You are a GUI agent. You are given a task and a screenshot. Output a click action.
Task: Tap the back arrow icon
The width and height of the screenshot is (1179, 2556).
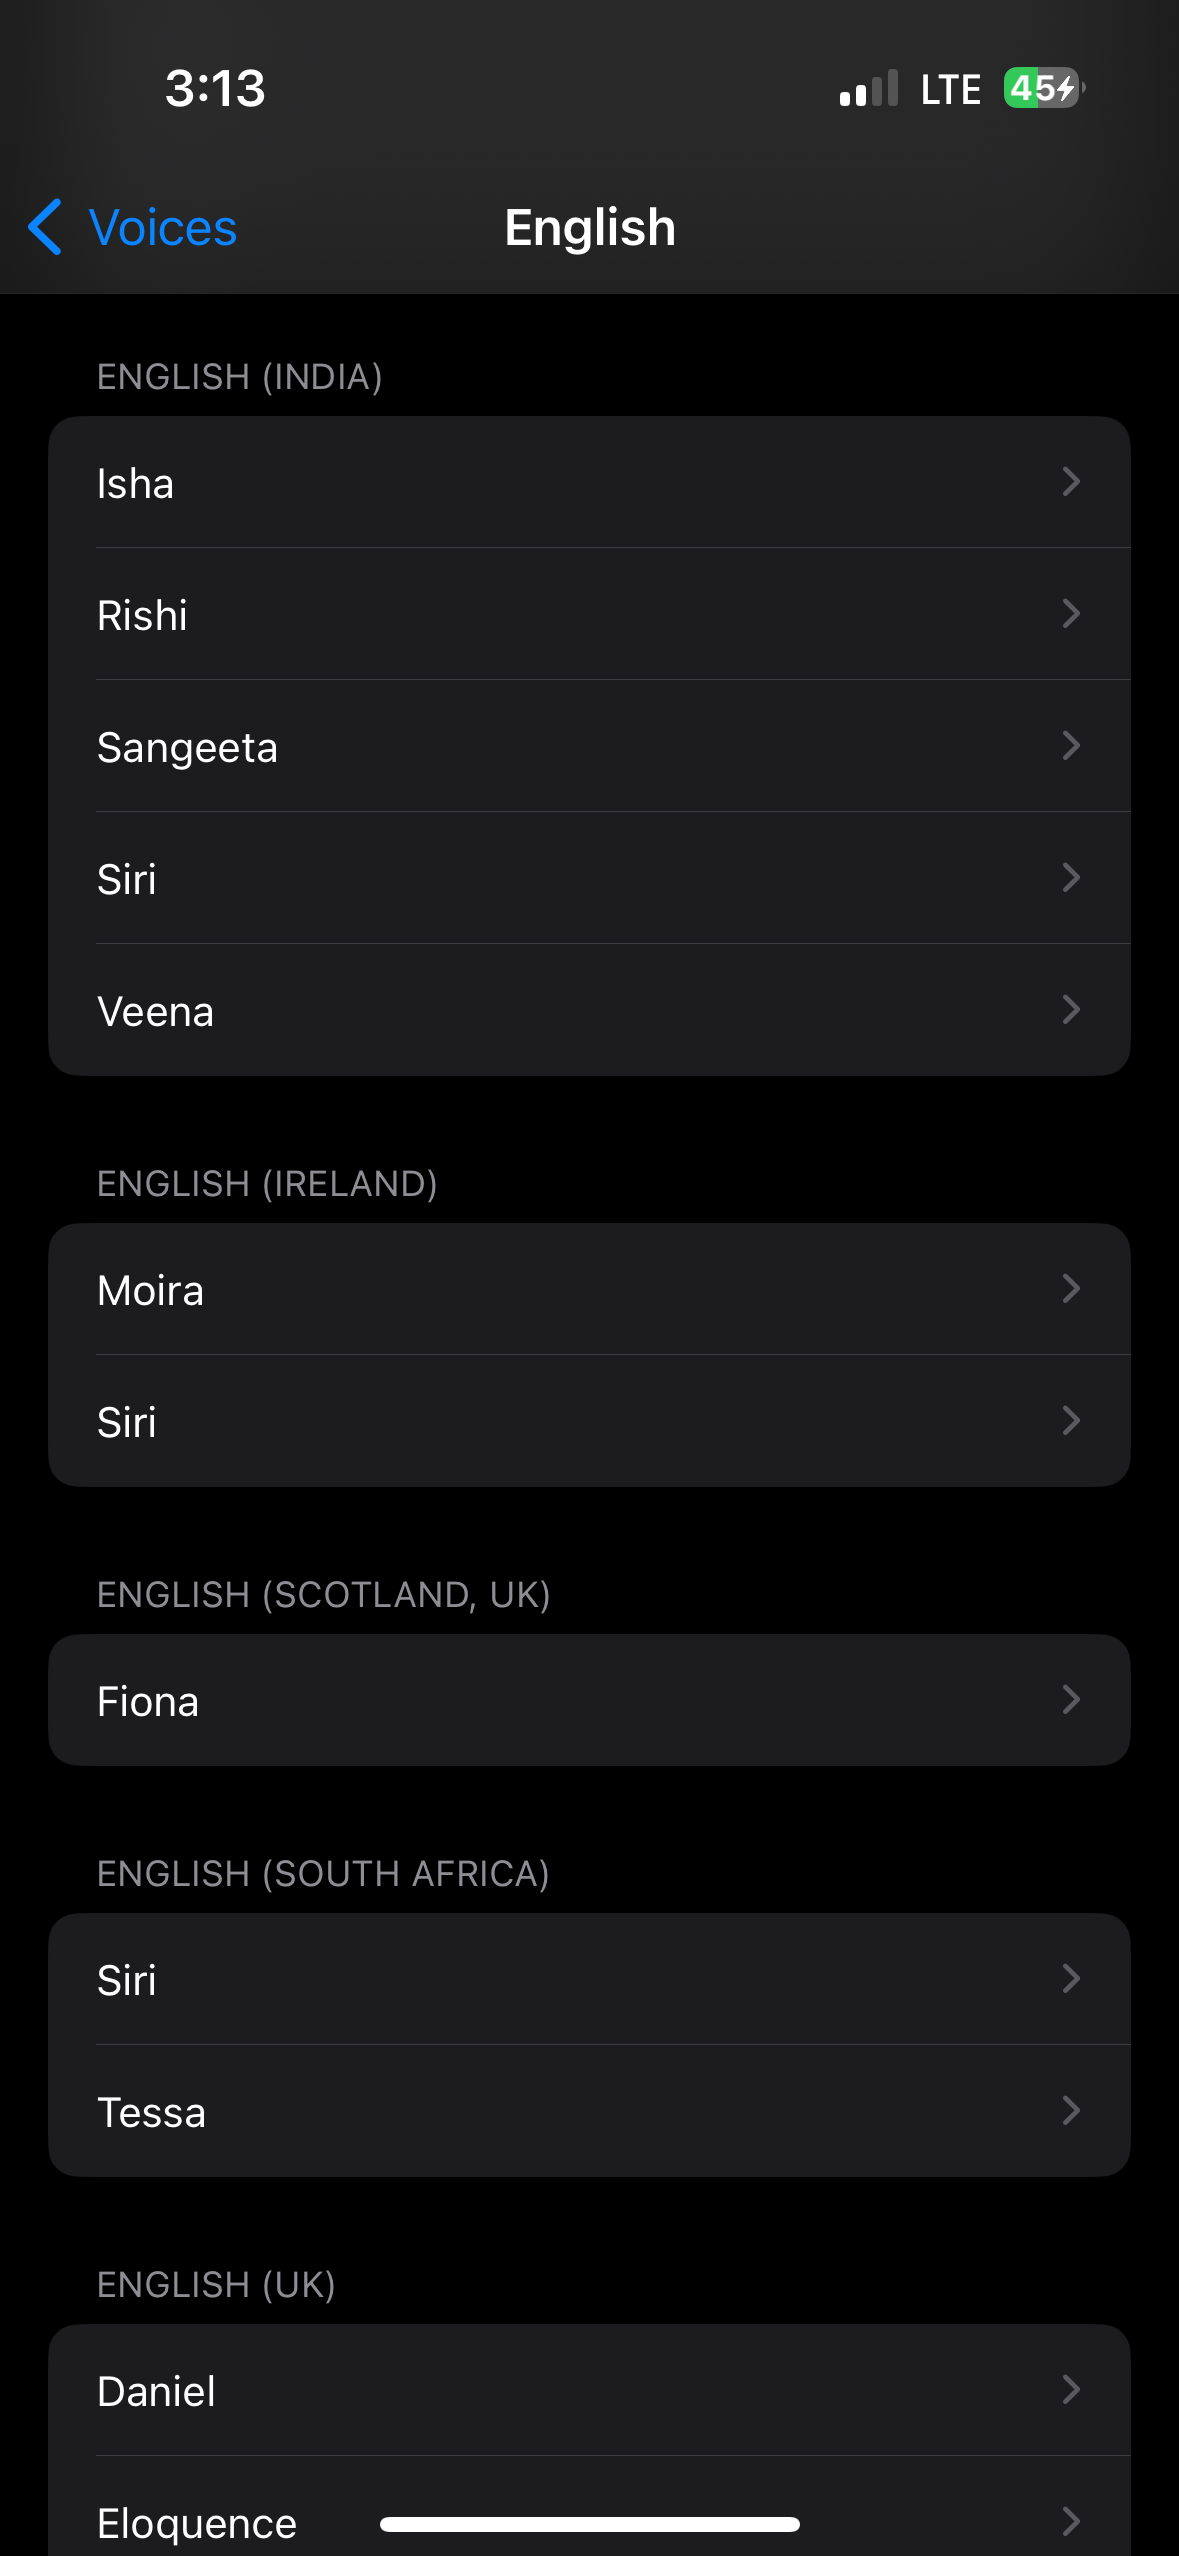tap(45, 227)
